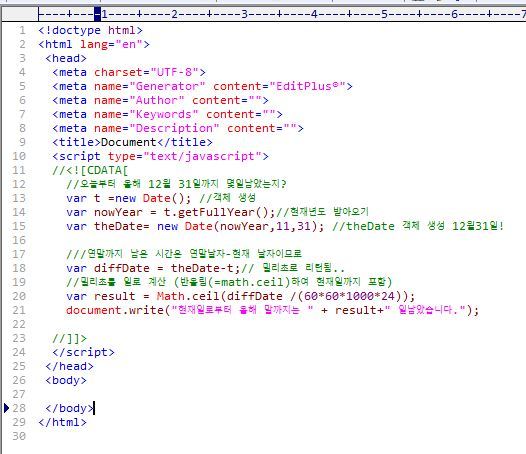
Task: Click the word Document inside the title tag
Action: coord(129,142)
